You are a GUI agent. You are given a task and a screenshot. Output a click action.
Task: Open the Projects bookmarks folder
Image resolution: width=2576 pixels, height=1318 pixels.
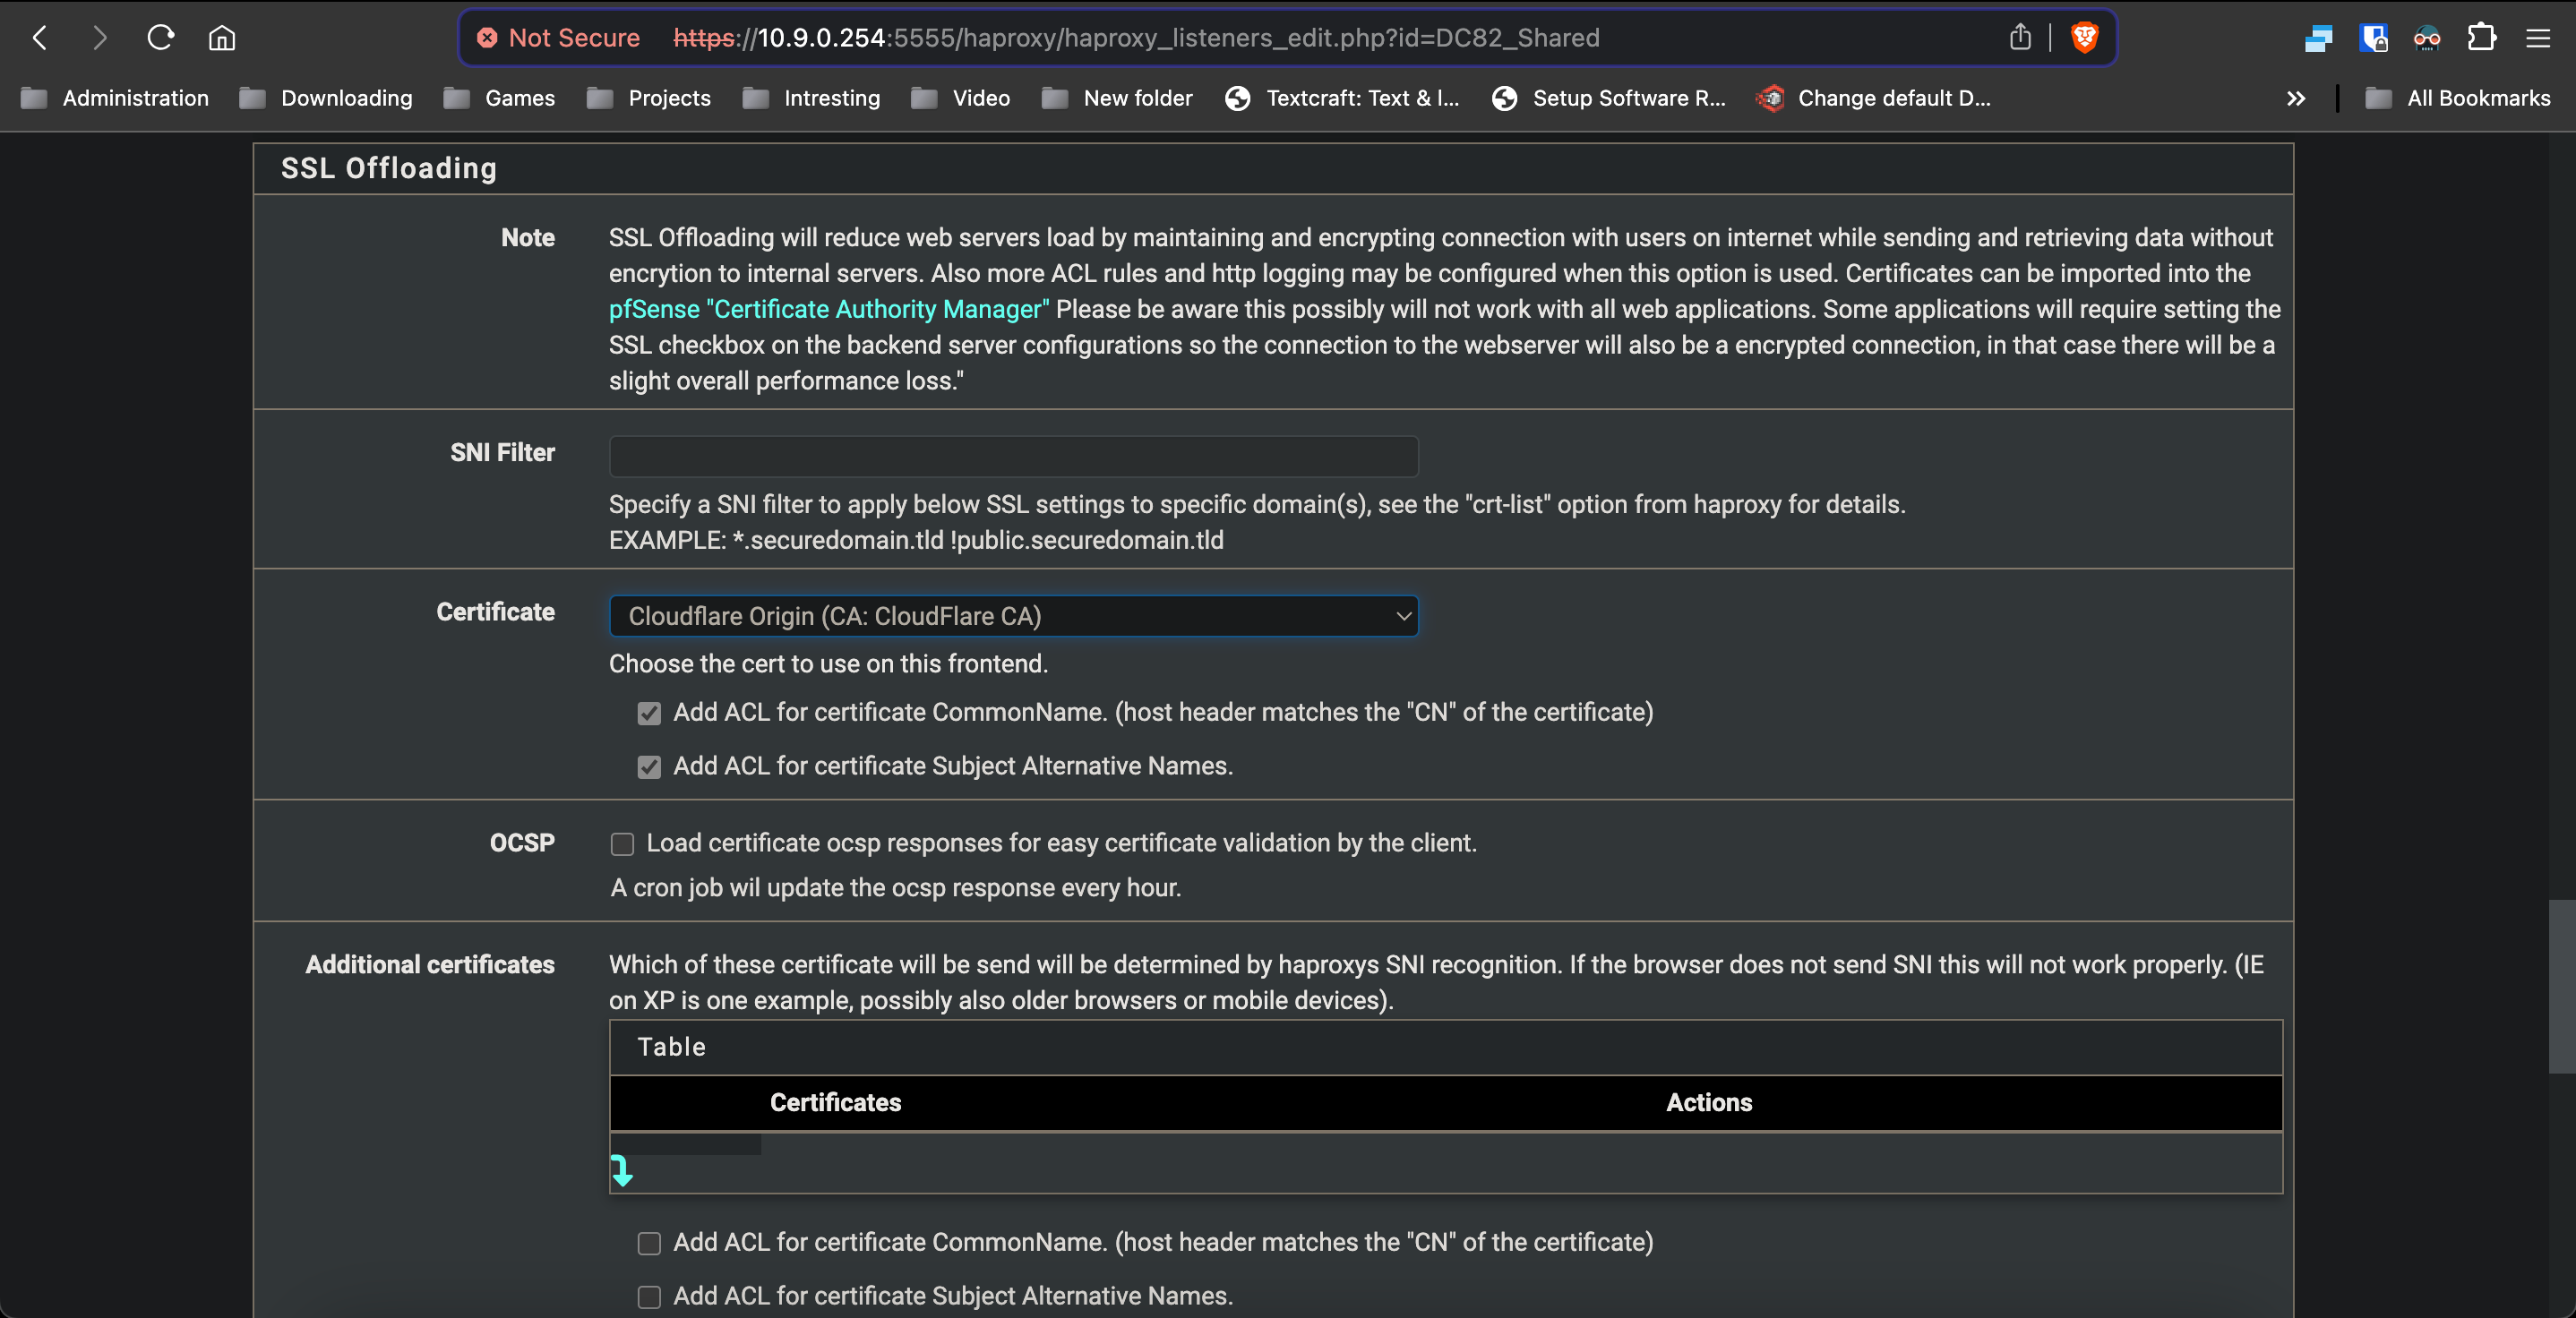(649, 98)
